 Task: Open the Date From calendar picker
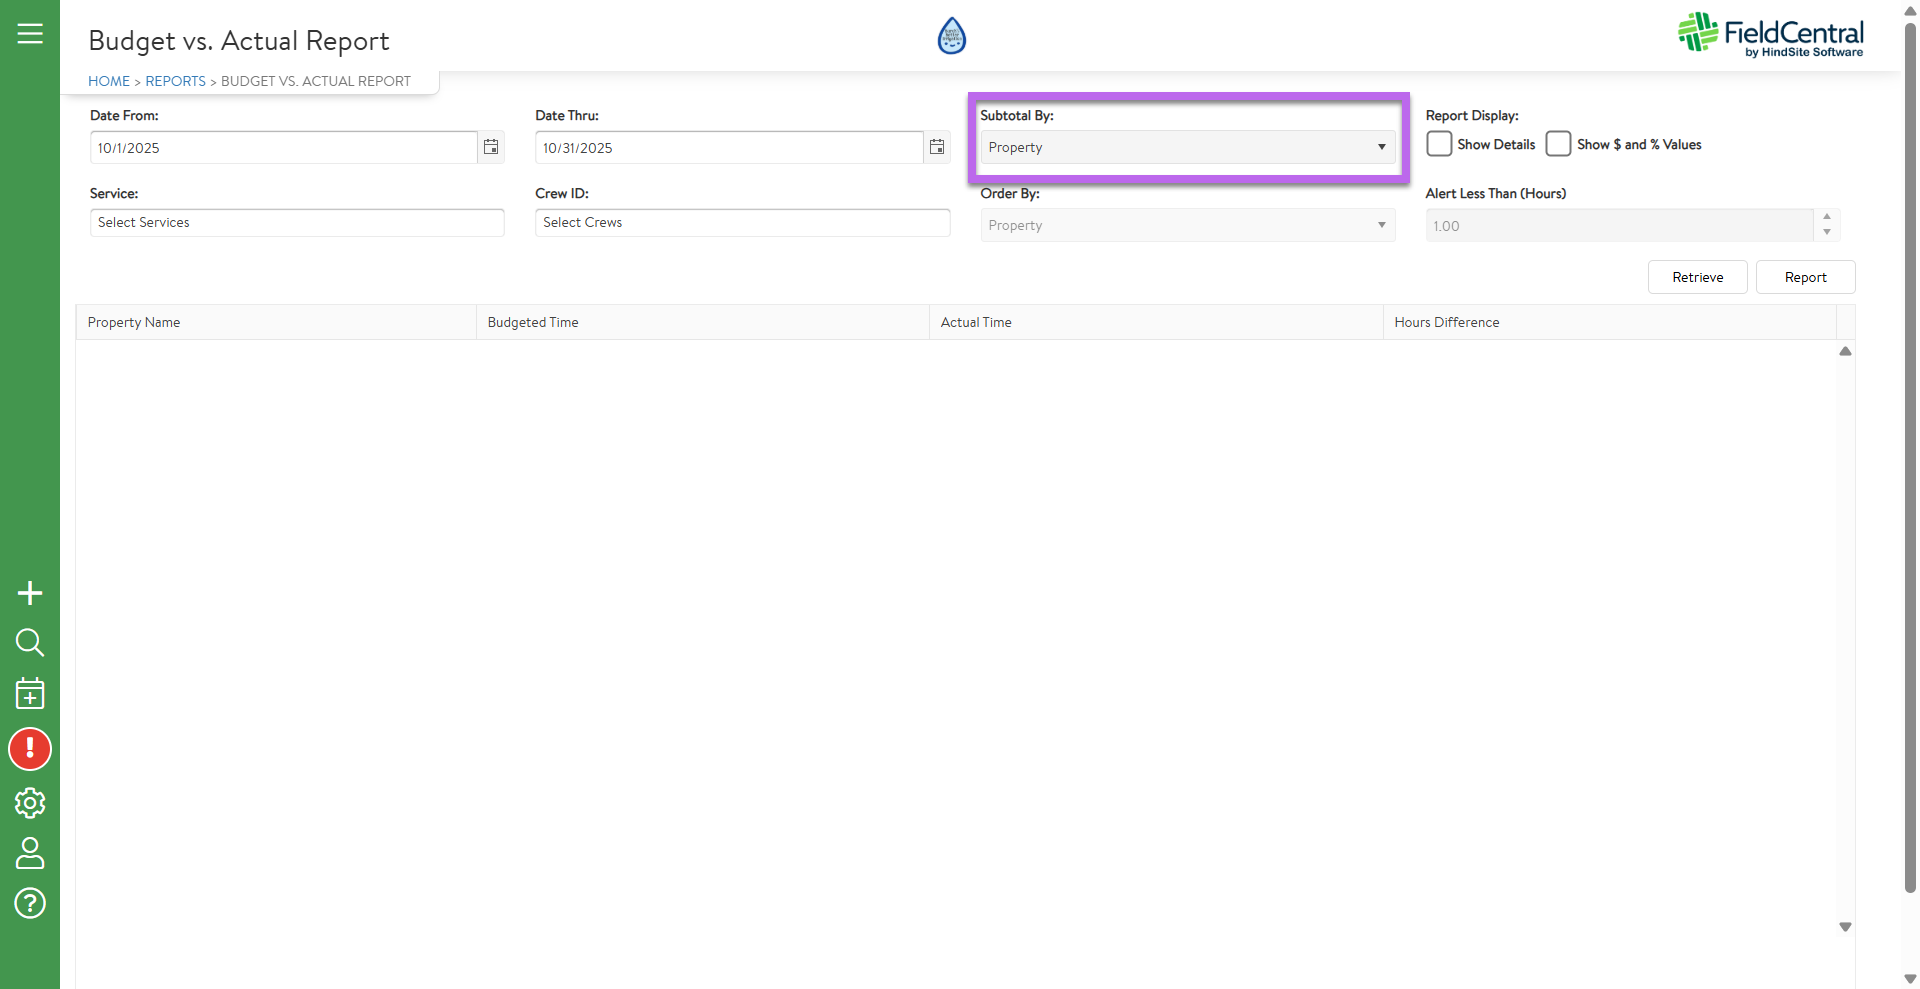point(491,147)
